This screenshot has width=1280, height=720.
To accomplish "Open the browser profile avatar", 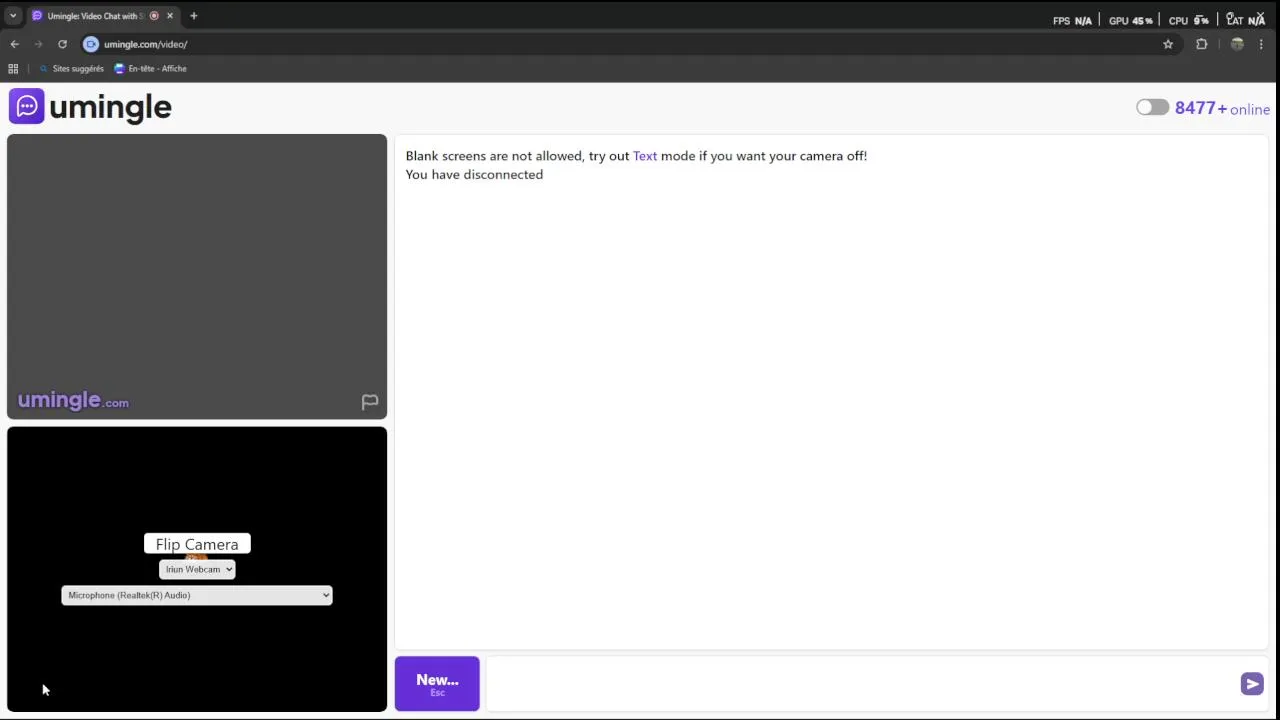I will pos(1237,44).
